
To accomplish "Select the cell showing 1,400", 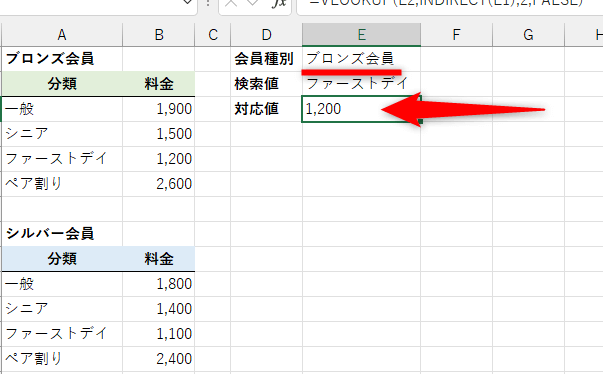I will pyautogui.click(x=159, y=309).
